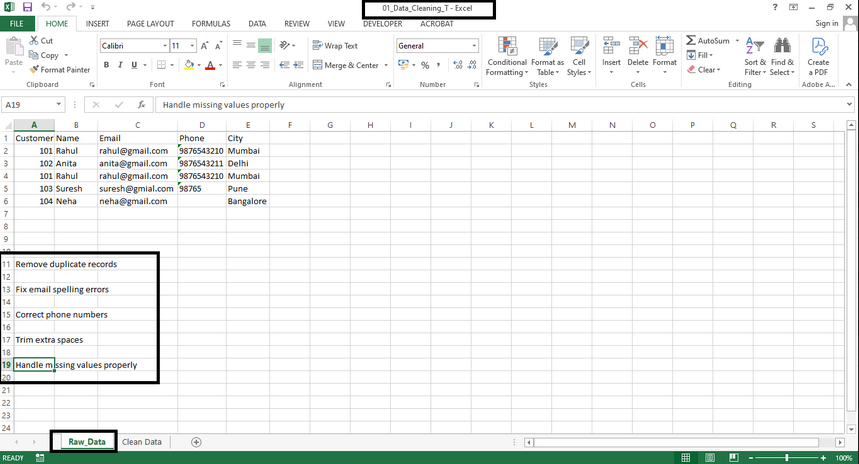Toggle Bold formatting

click(x=106, y=65)
